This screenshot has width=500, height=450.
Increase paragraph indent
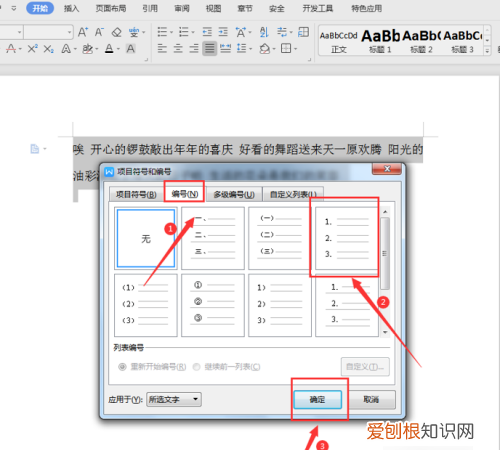click(223, 32)
